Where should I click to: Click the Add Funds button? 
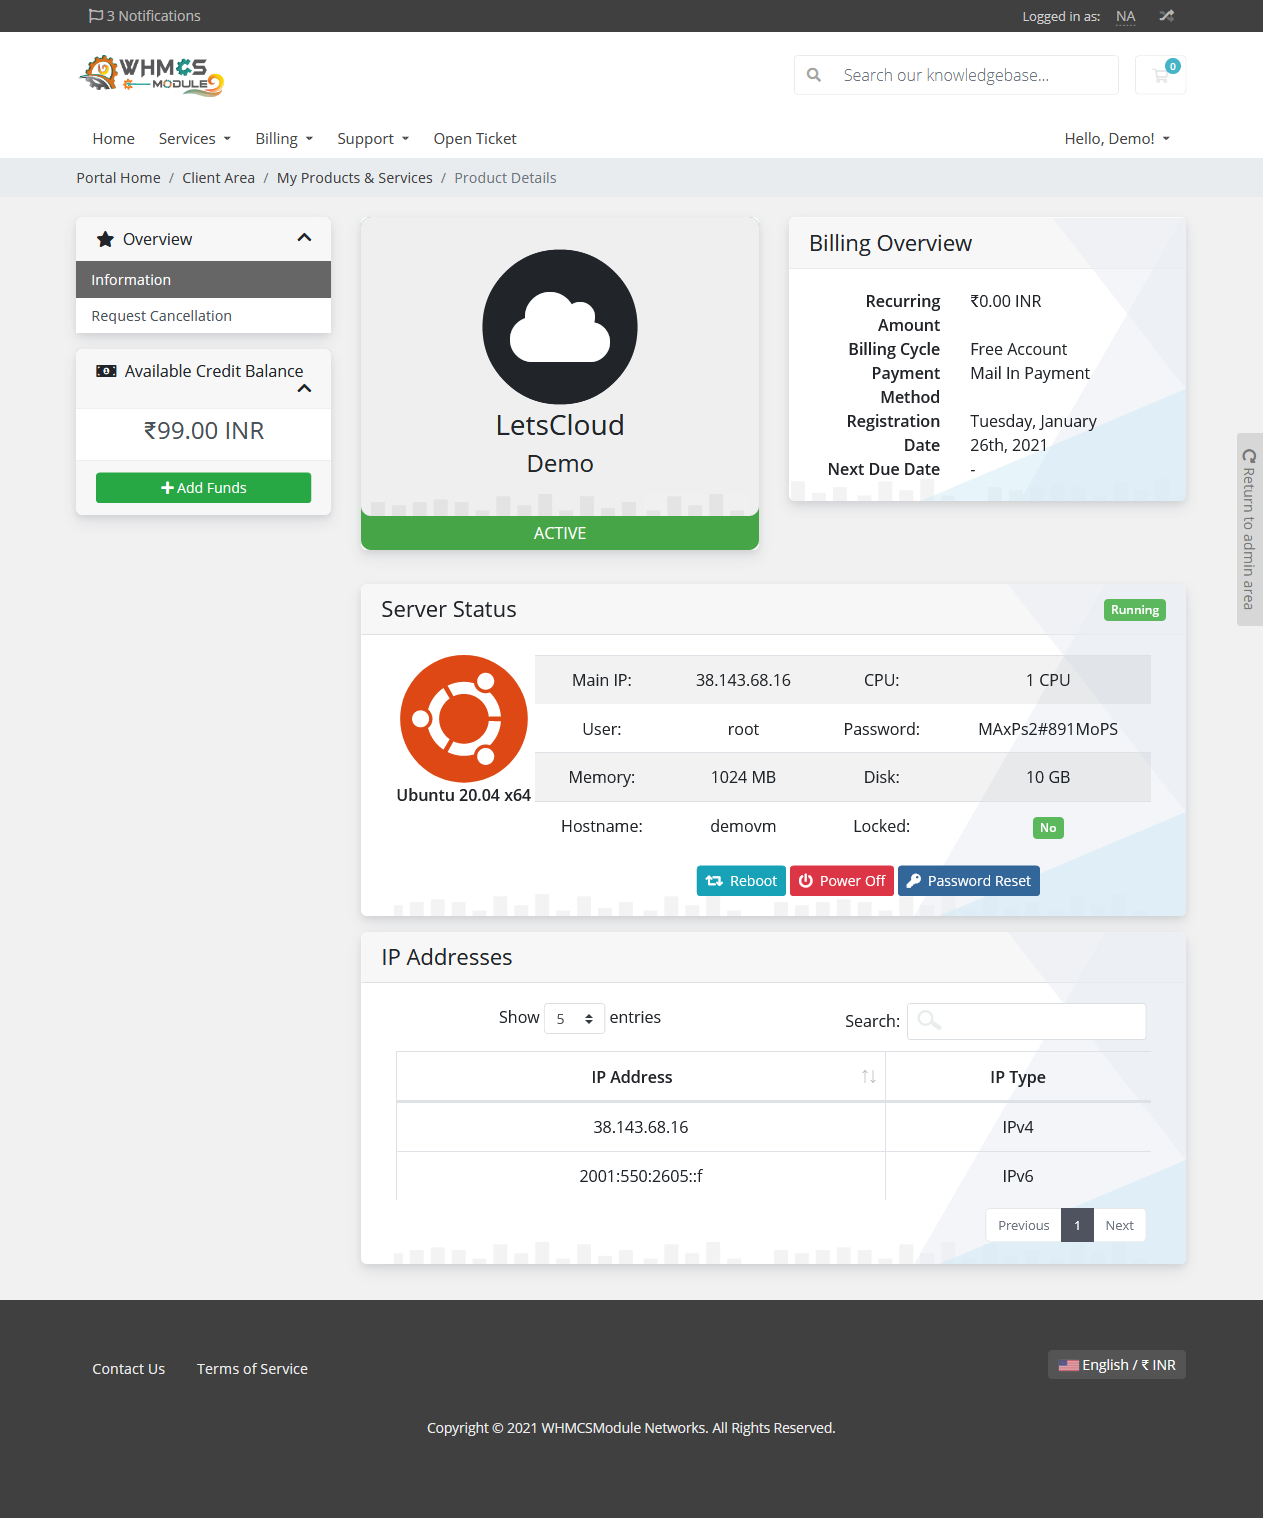(x=203, y=488)
